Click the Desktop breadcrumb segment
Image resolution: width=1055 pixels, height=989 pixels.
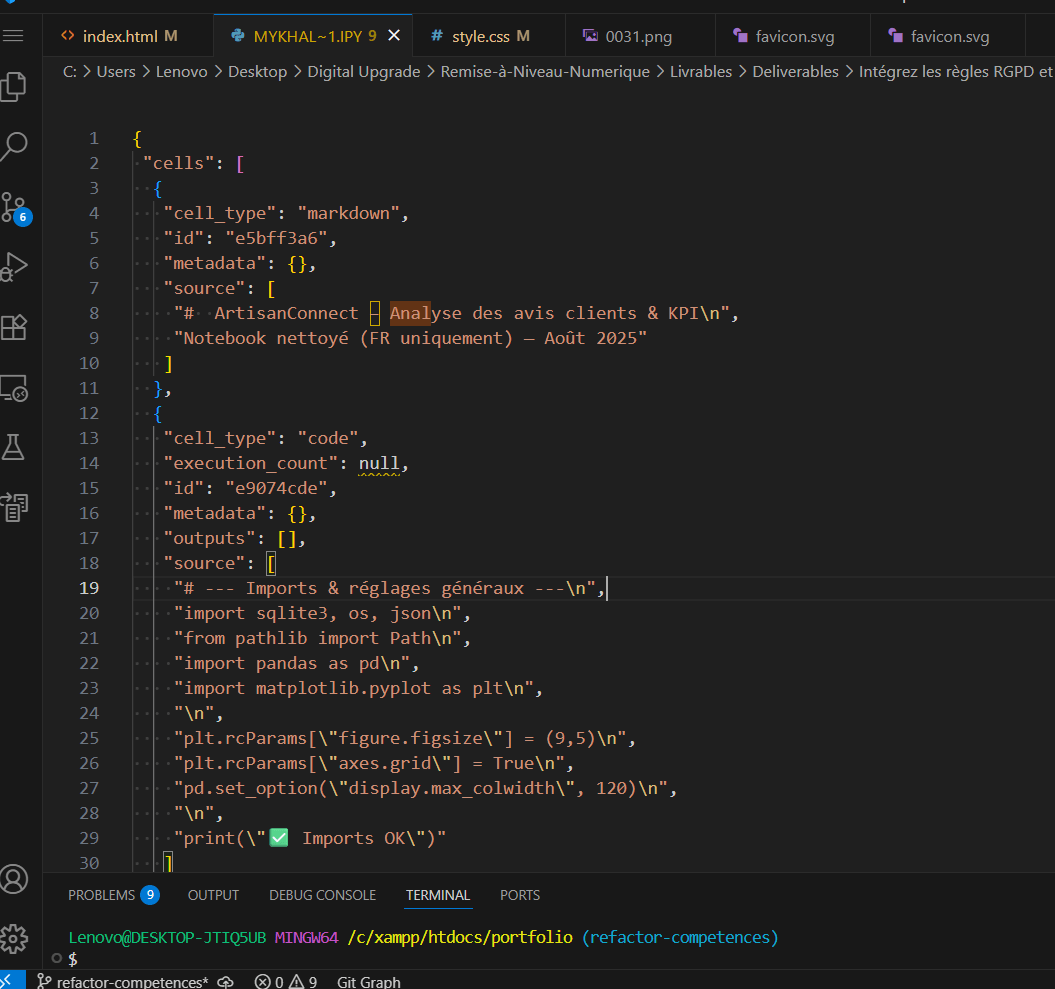click(257, 71)
